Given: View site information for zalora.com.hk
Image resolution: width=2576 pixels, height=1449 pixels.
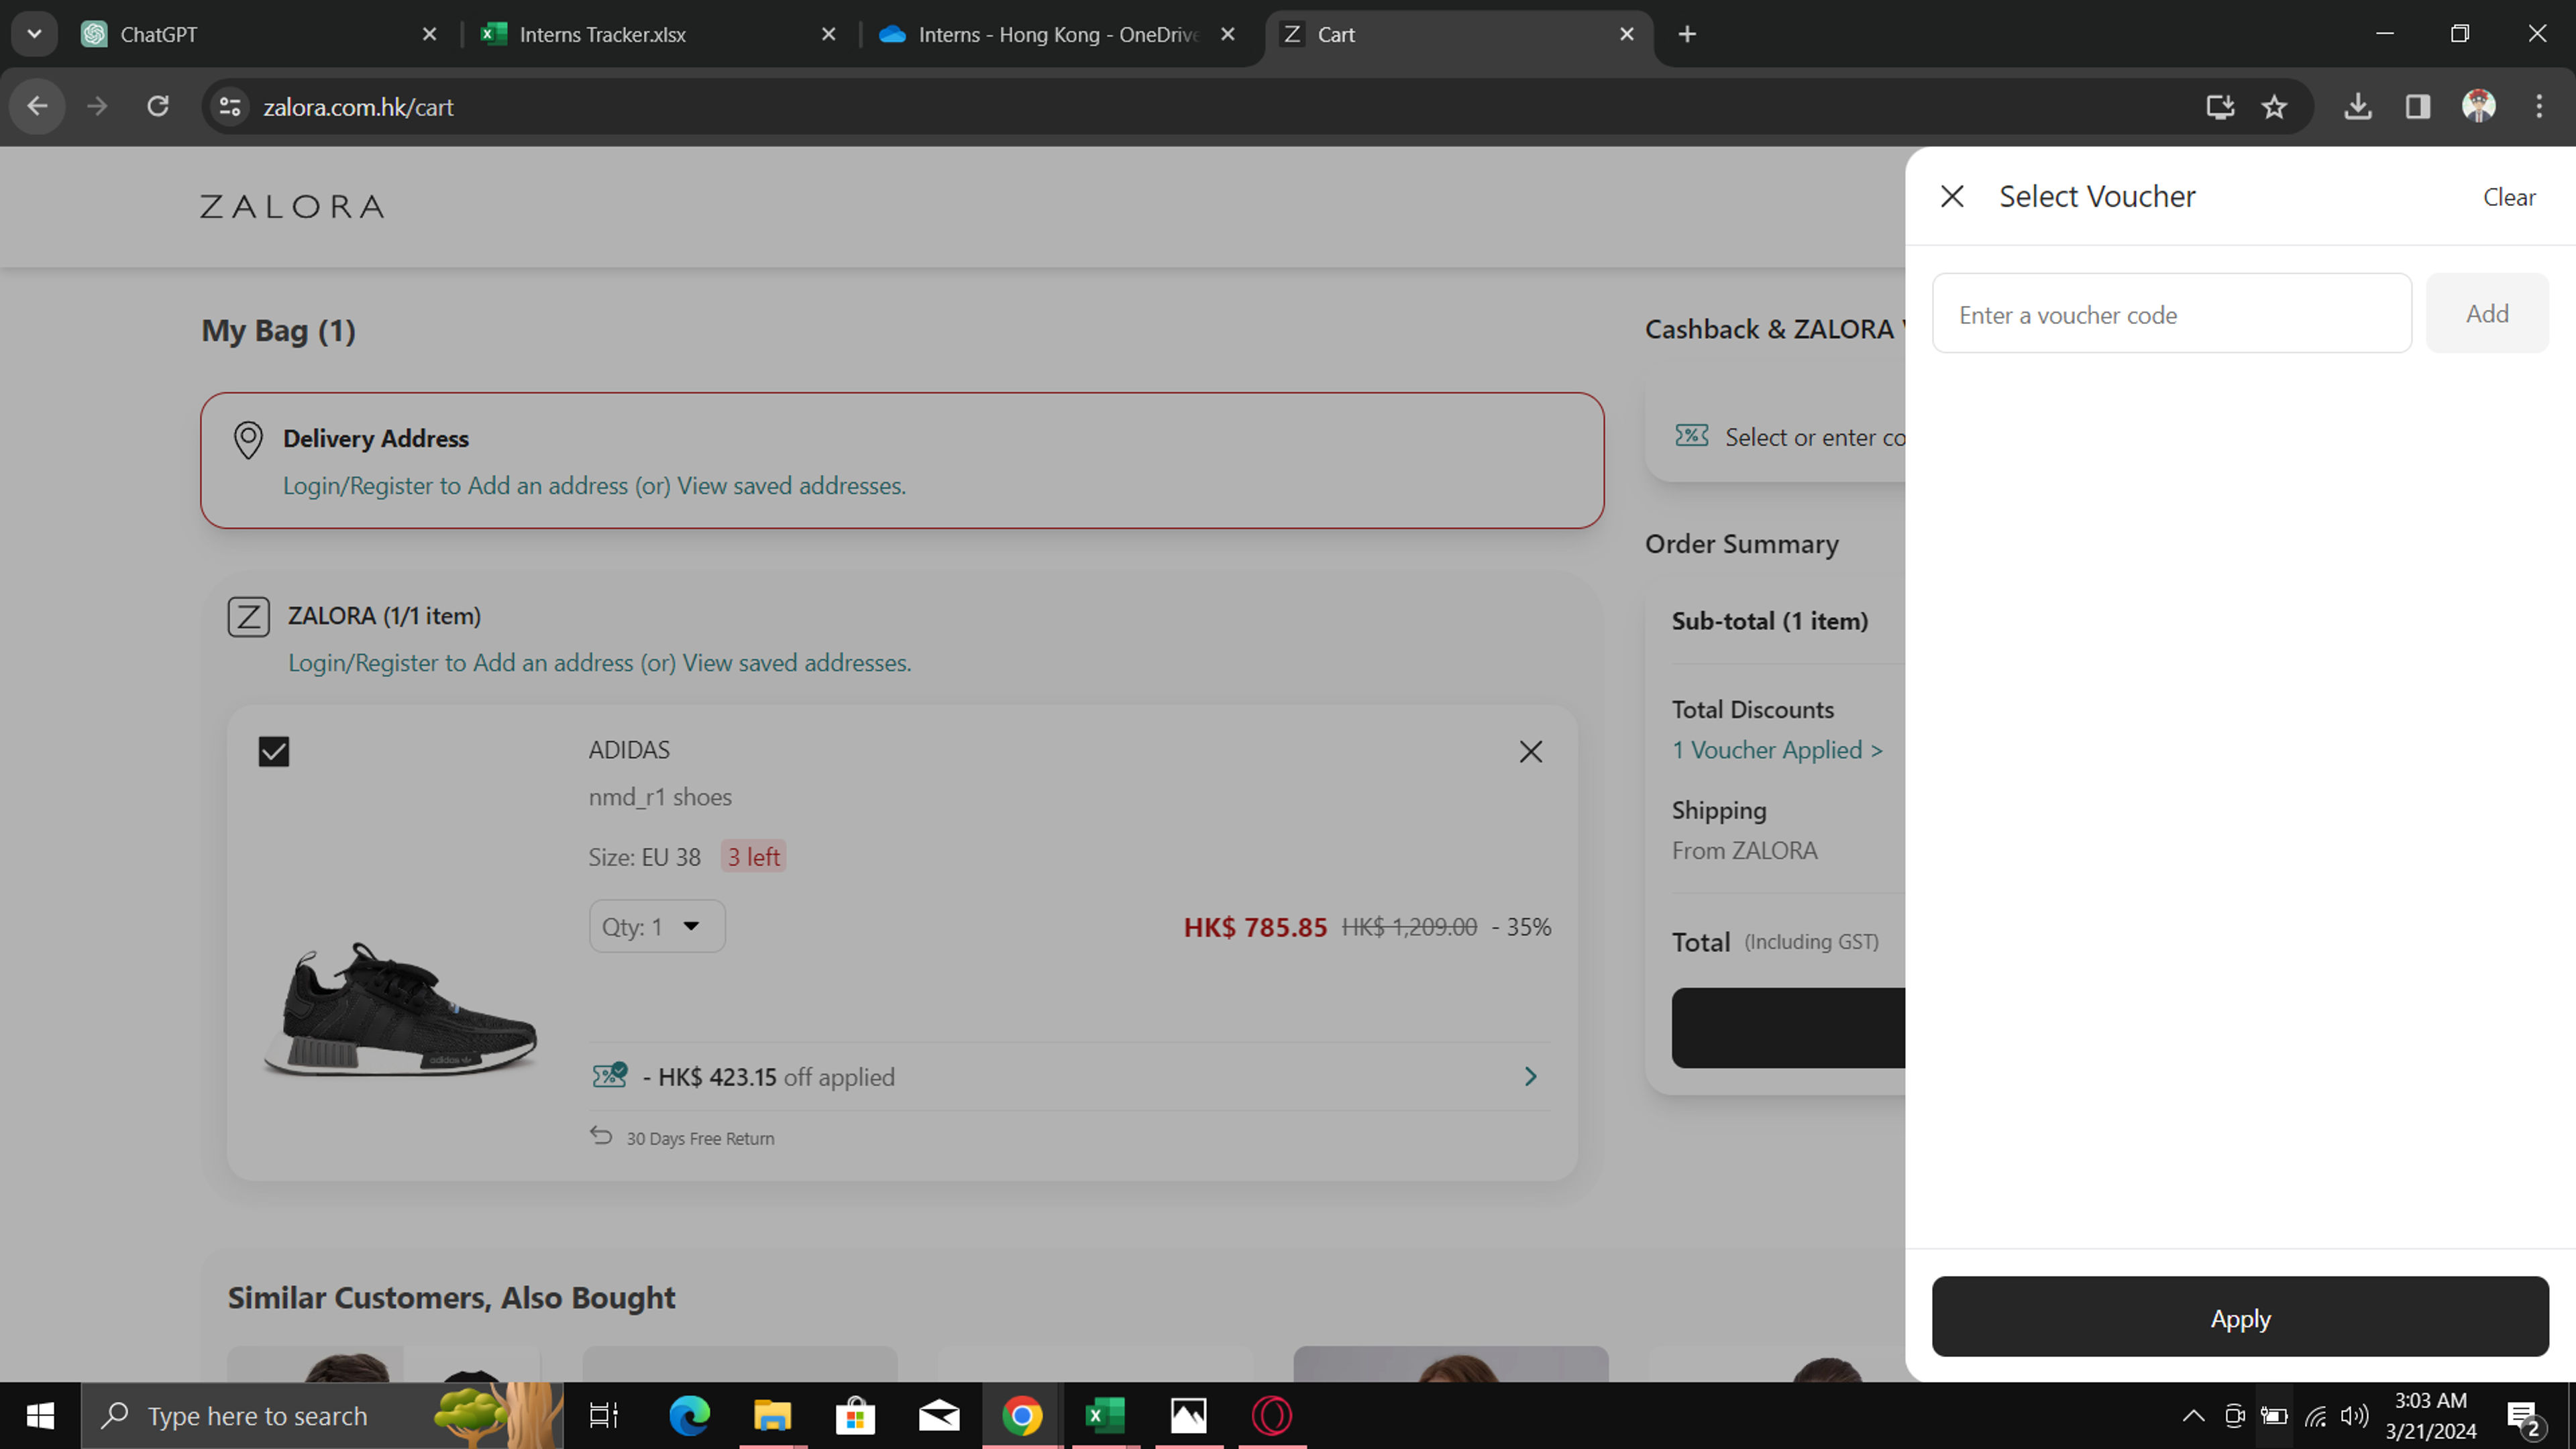Looking at the screenshot, I should point(230,106).
